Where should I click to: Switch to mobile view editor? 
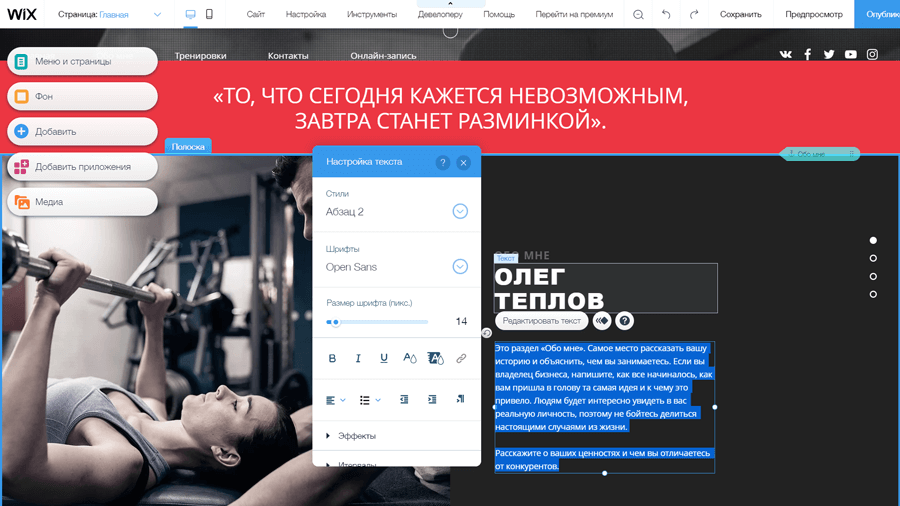click(x=209, y=14)
